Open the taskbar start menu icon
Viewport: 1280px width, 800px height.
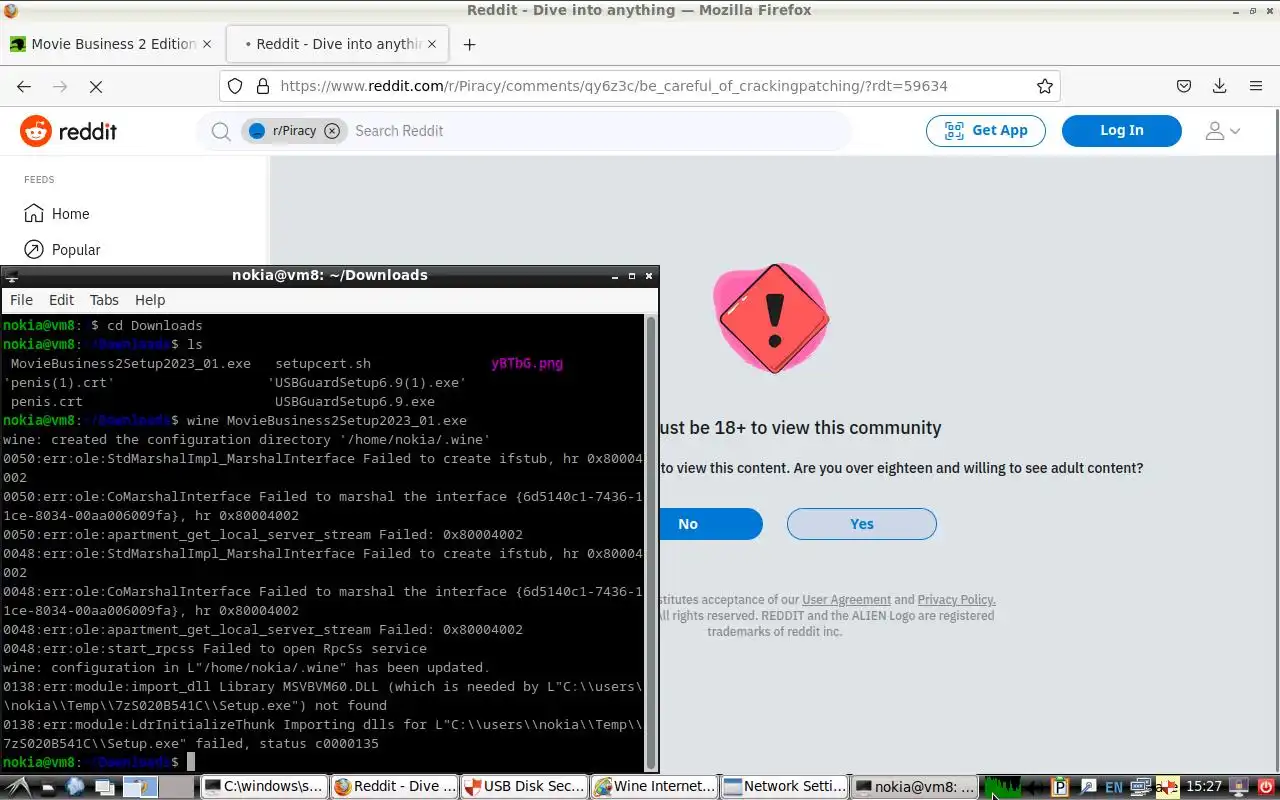click(18, 786)
